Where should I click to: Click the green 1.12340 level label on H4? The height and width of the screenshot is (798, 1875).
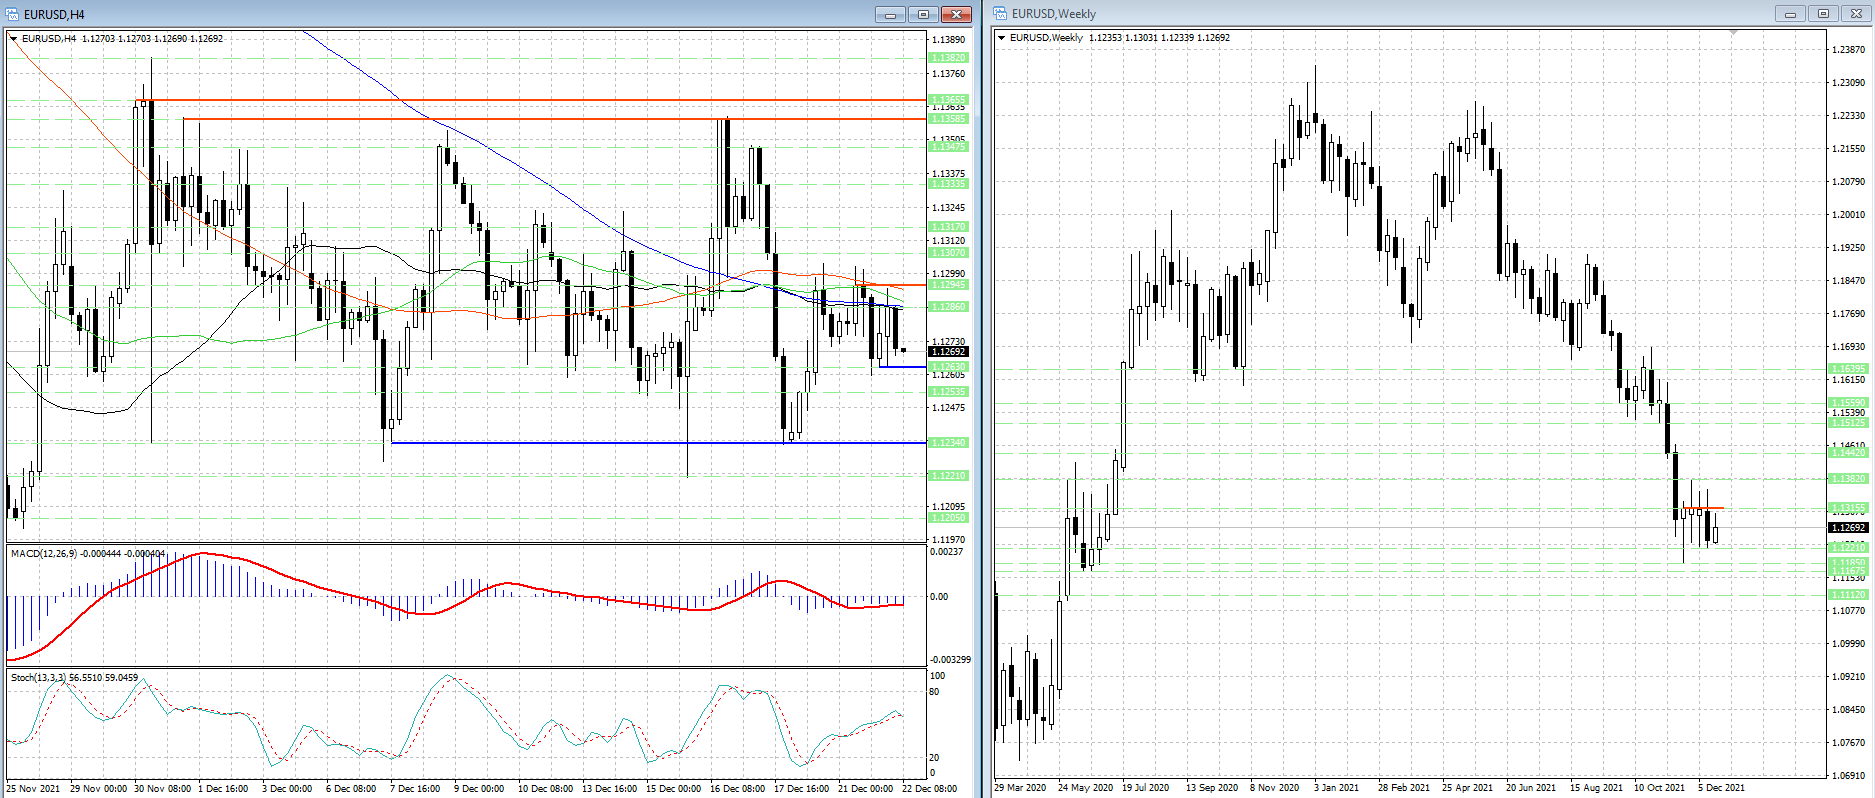[x=948, y=442]
